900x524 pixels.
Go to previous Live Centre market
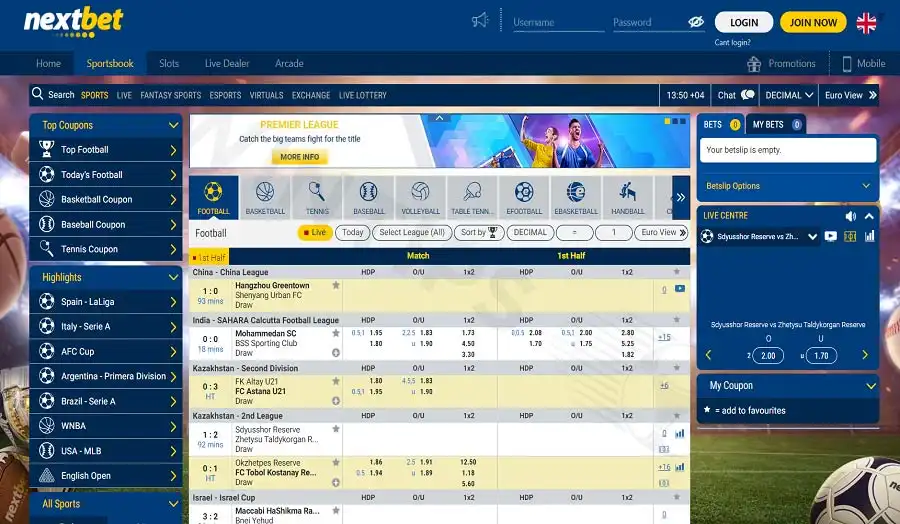coord(708,355)
